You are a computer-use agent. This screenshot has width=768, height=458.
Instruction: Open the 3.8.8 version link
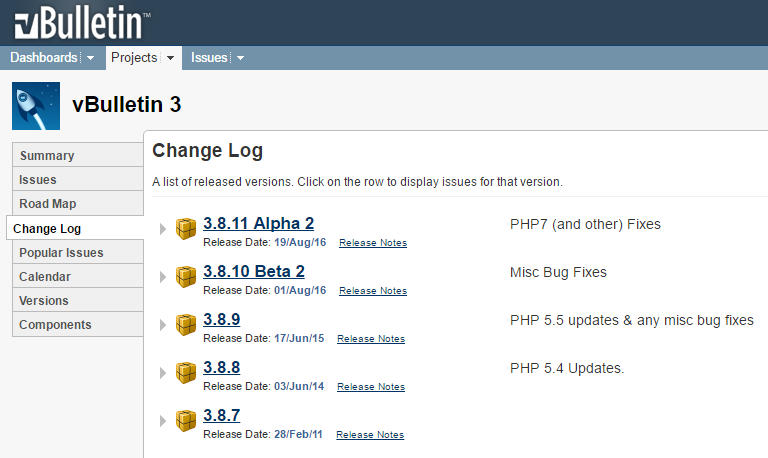pyautogui.click(x=221, y=367)
